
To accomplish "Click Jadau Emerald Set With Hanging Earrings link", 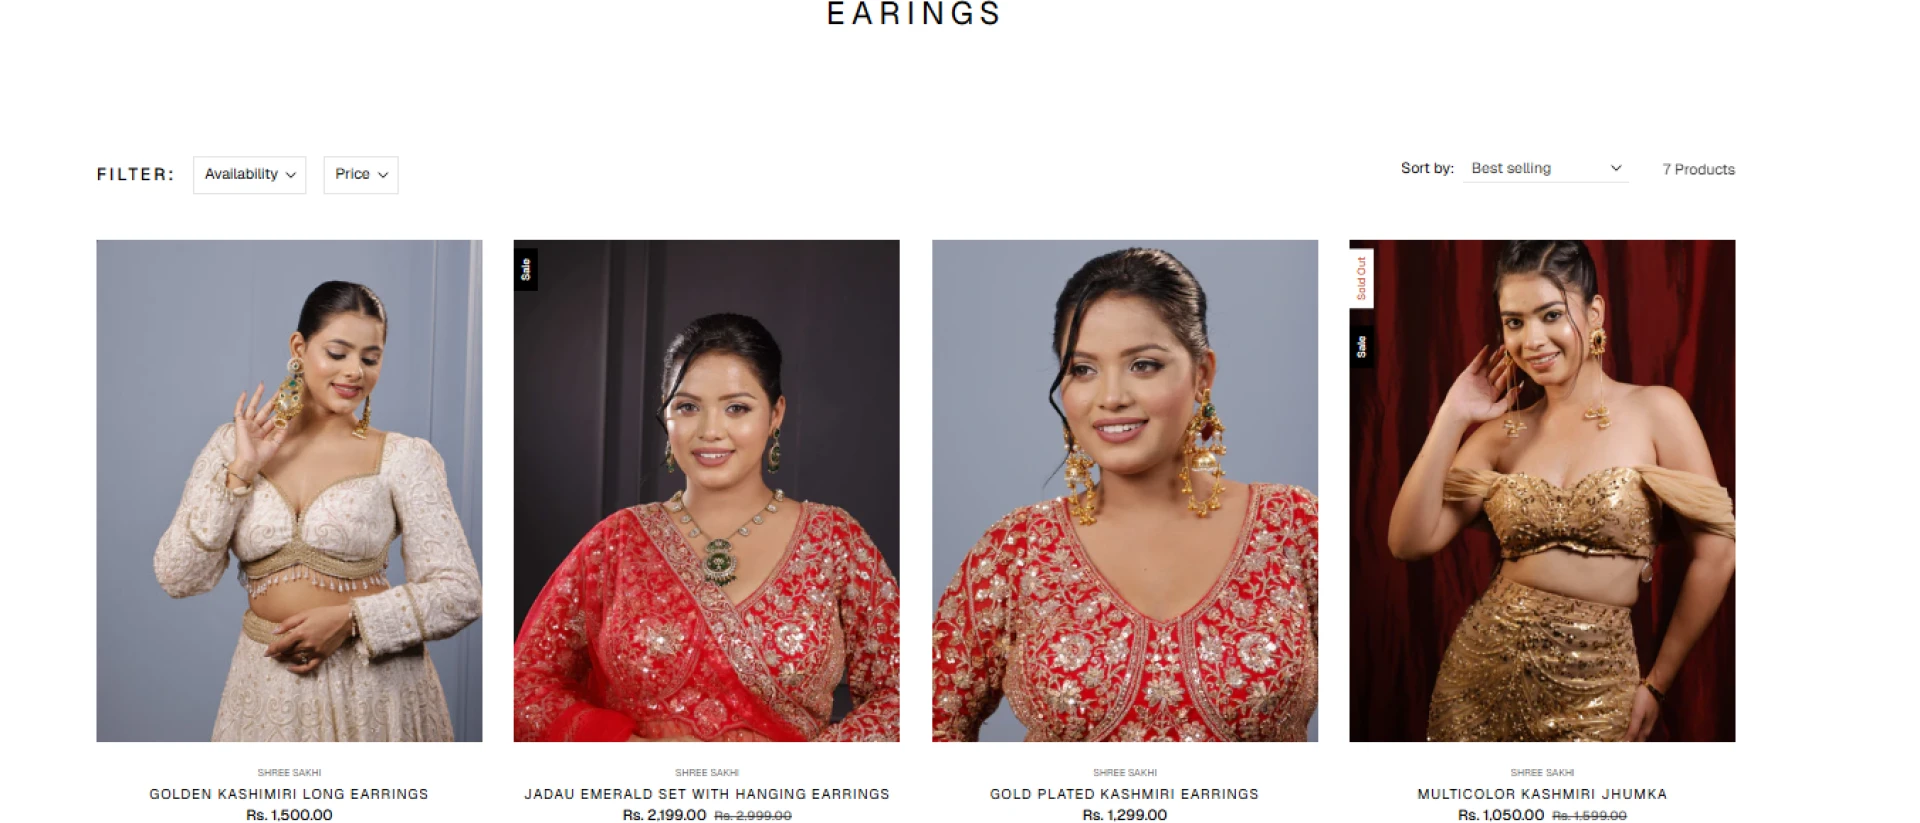I will pos(707,794).
